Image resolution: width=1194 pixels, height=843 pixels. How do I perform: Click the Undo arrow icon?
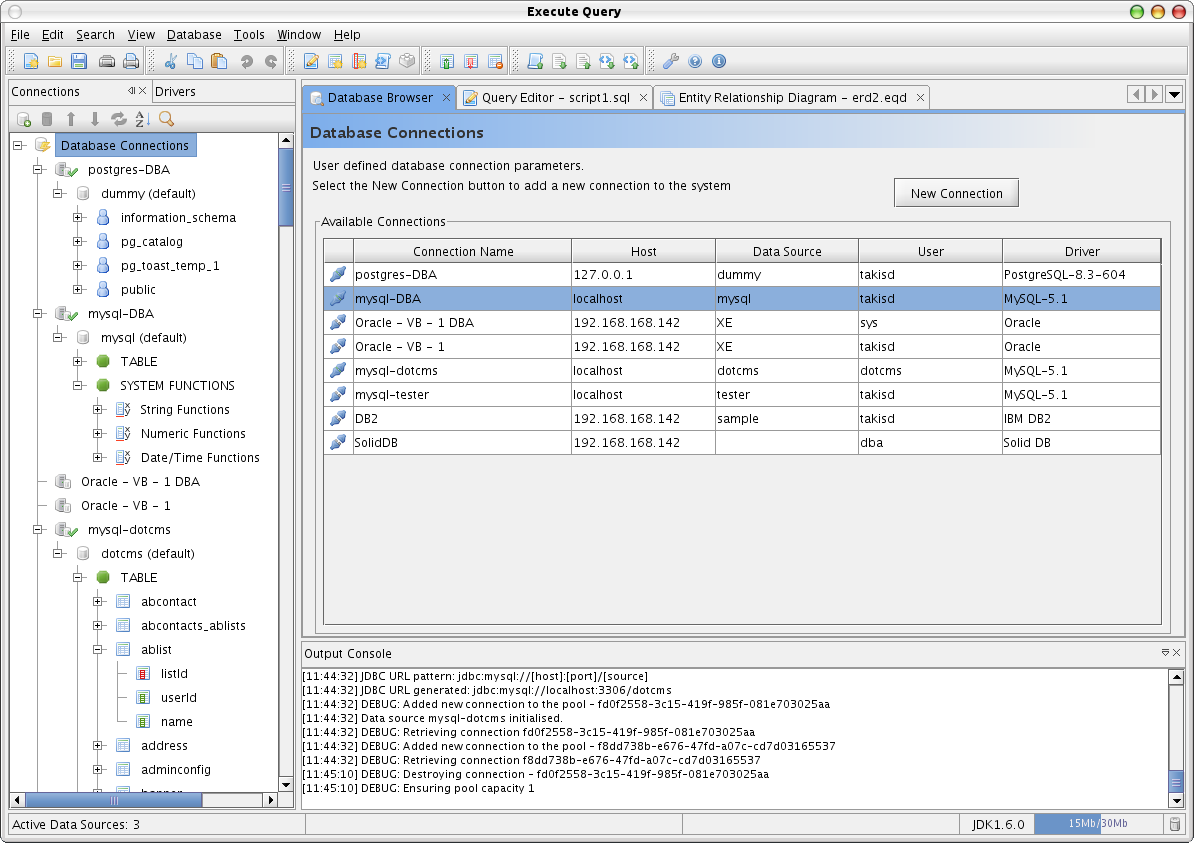(247, 62)
